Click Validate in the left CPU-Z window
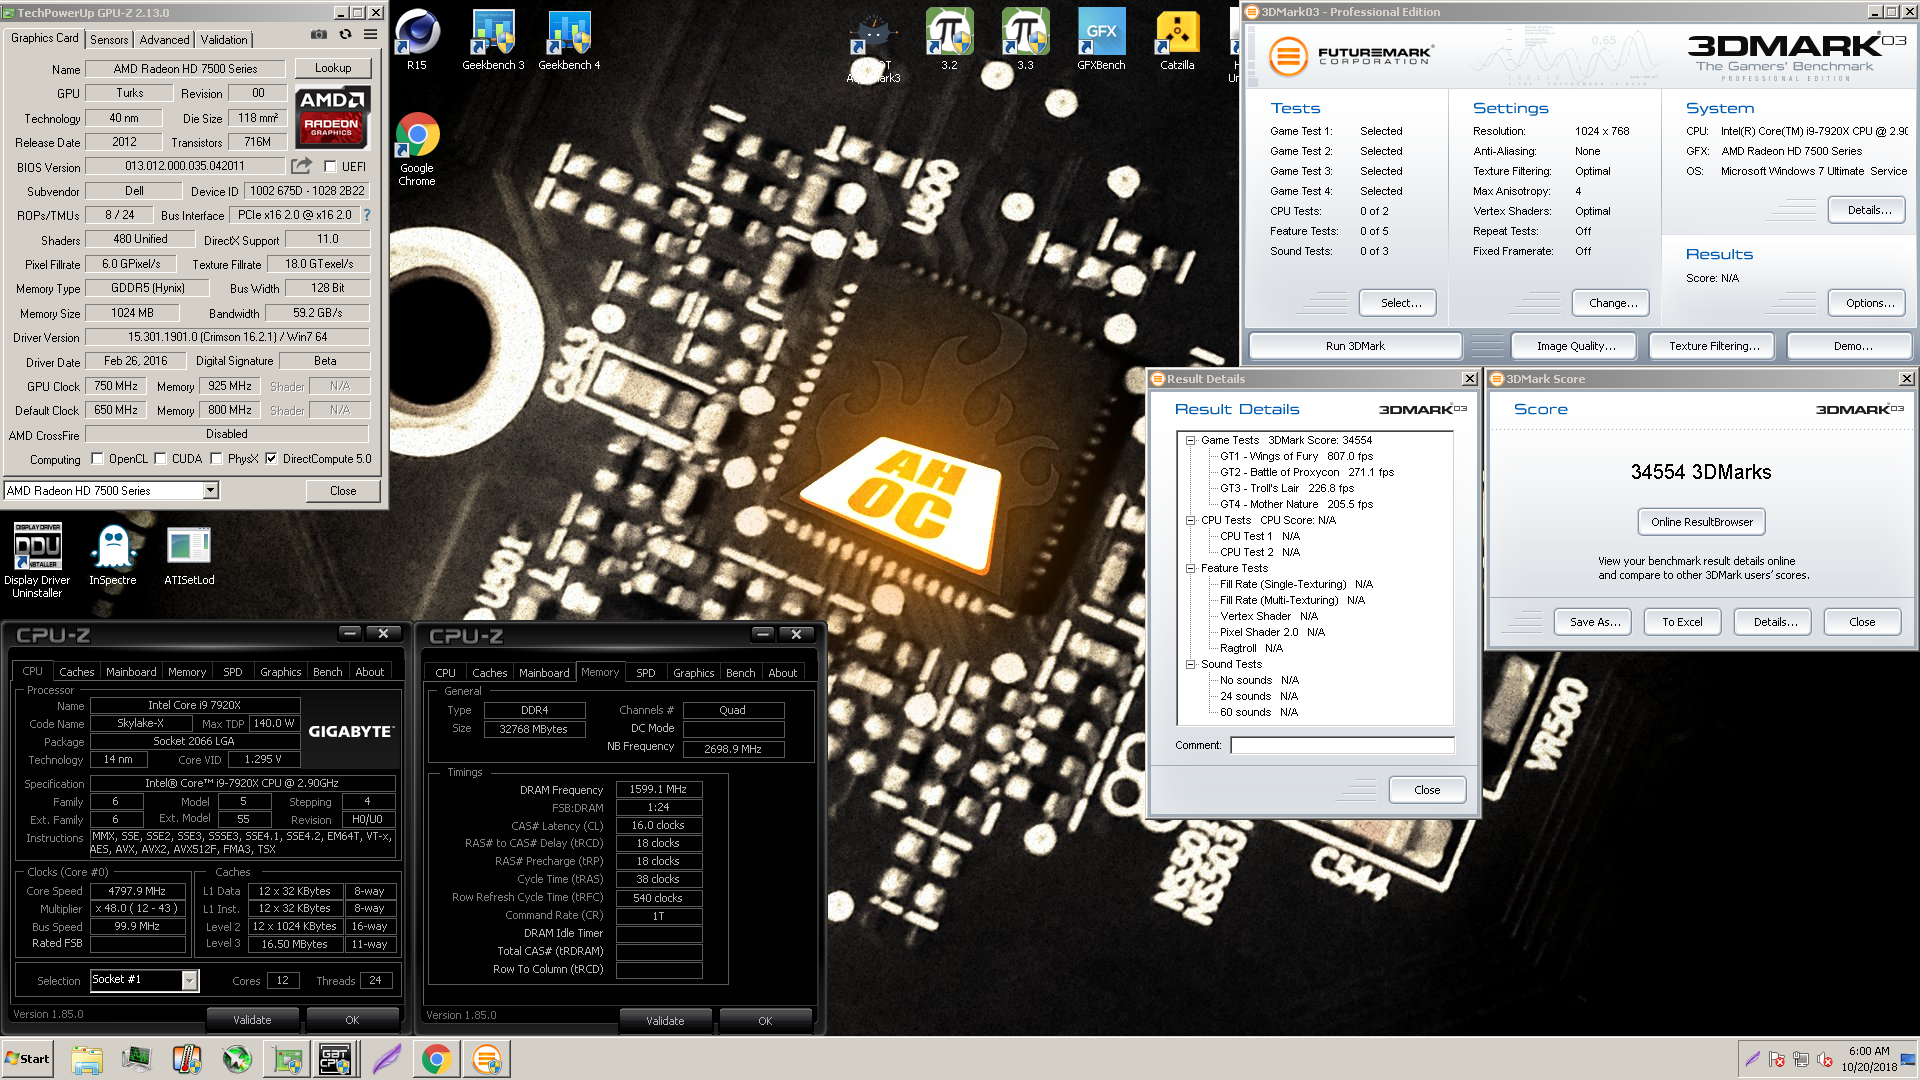Viewport: 1920px width, 1080px height. 252,1020
